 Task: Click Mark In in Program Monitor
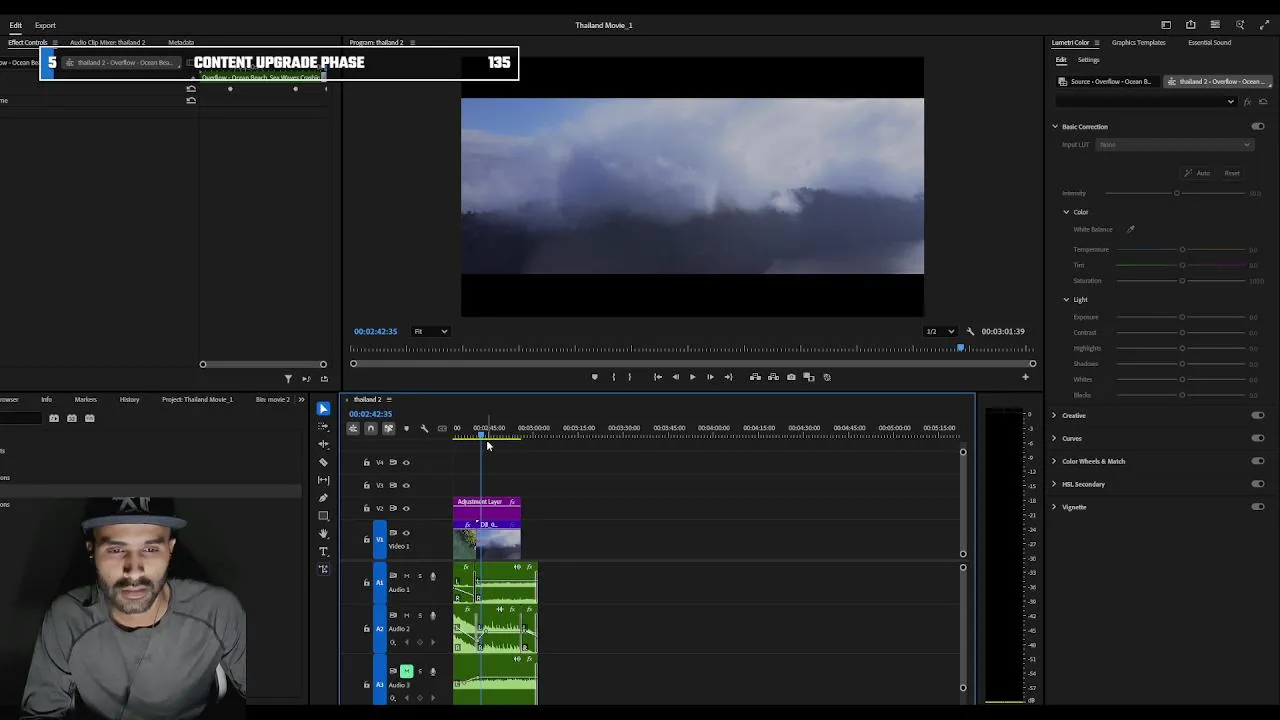(x=613, y=377)
